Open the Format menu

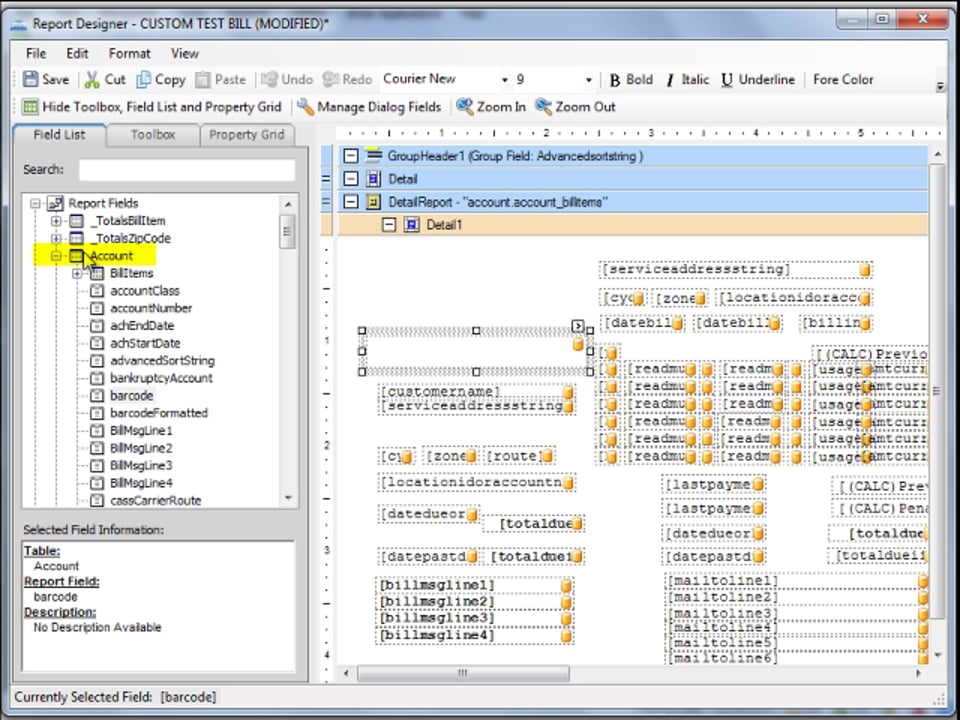(129, 53)
